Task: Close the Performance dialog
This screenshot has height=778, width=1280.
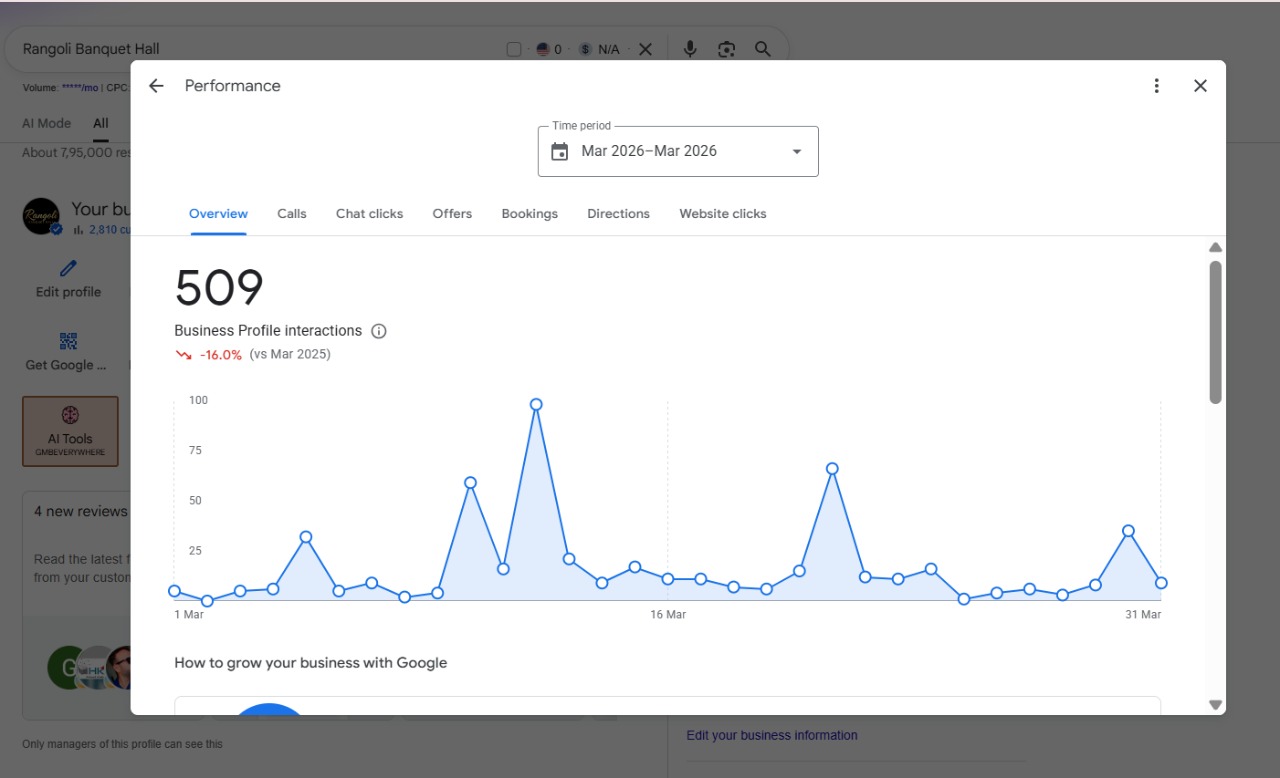Action: pos(1200,86)
